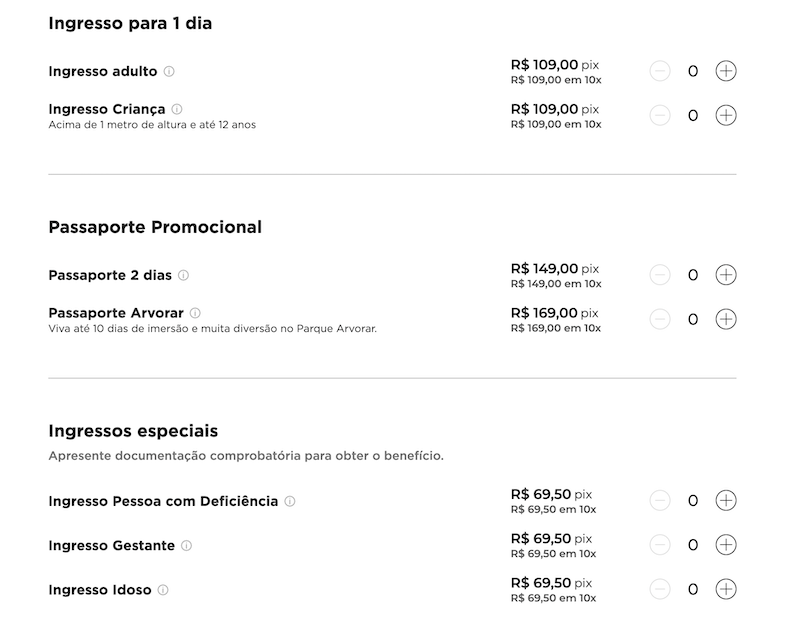Add one Passaporte Arvorar with plus button
800x639 pixels.
pos(724,319)
